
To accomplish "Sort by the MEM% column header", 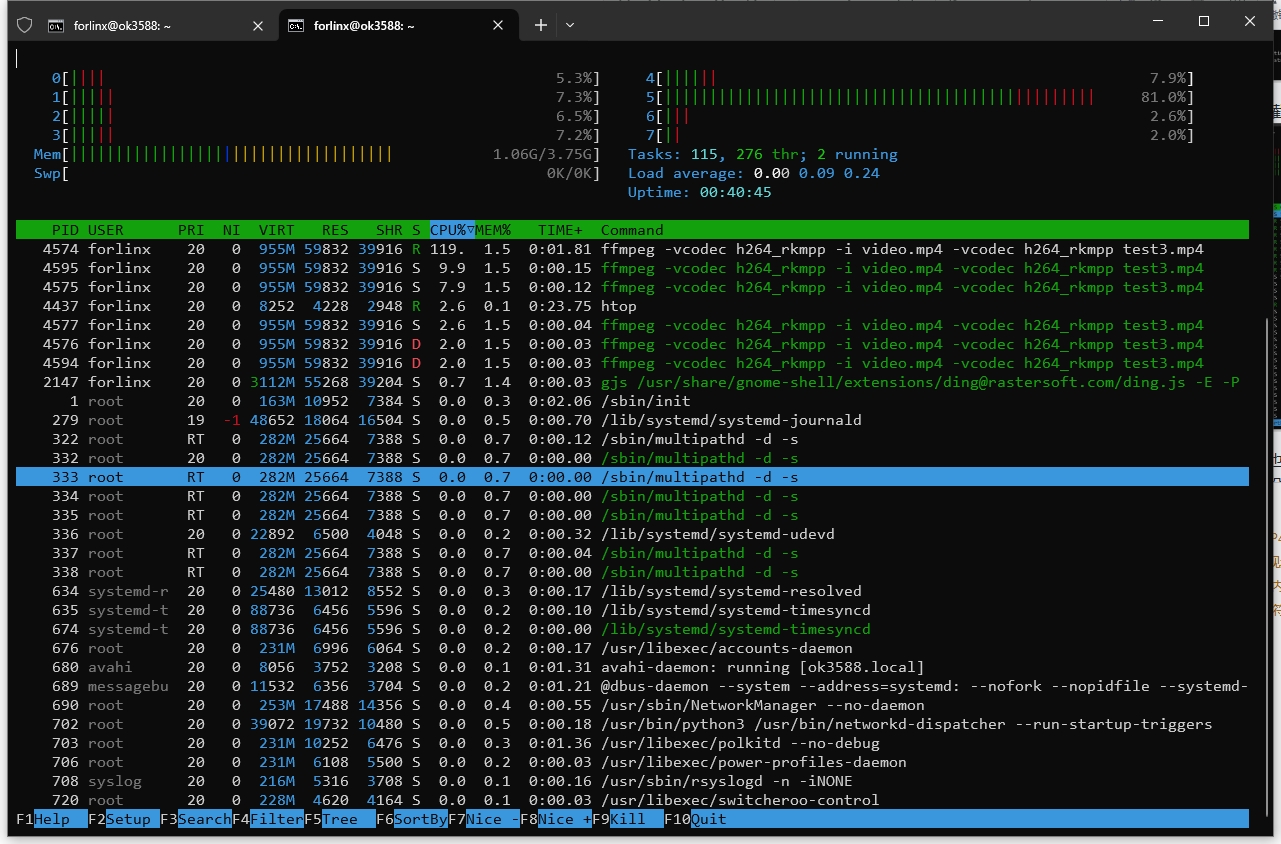I will tap(493, 230).
